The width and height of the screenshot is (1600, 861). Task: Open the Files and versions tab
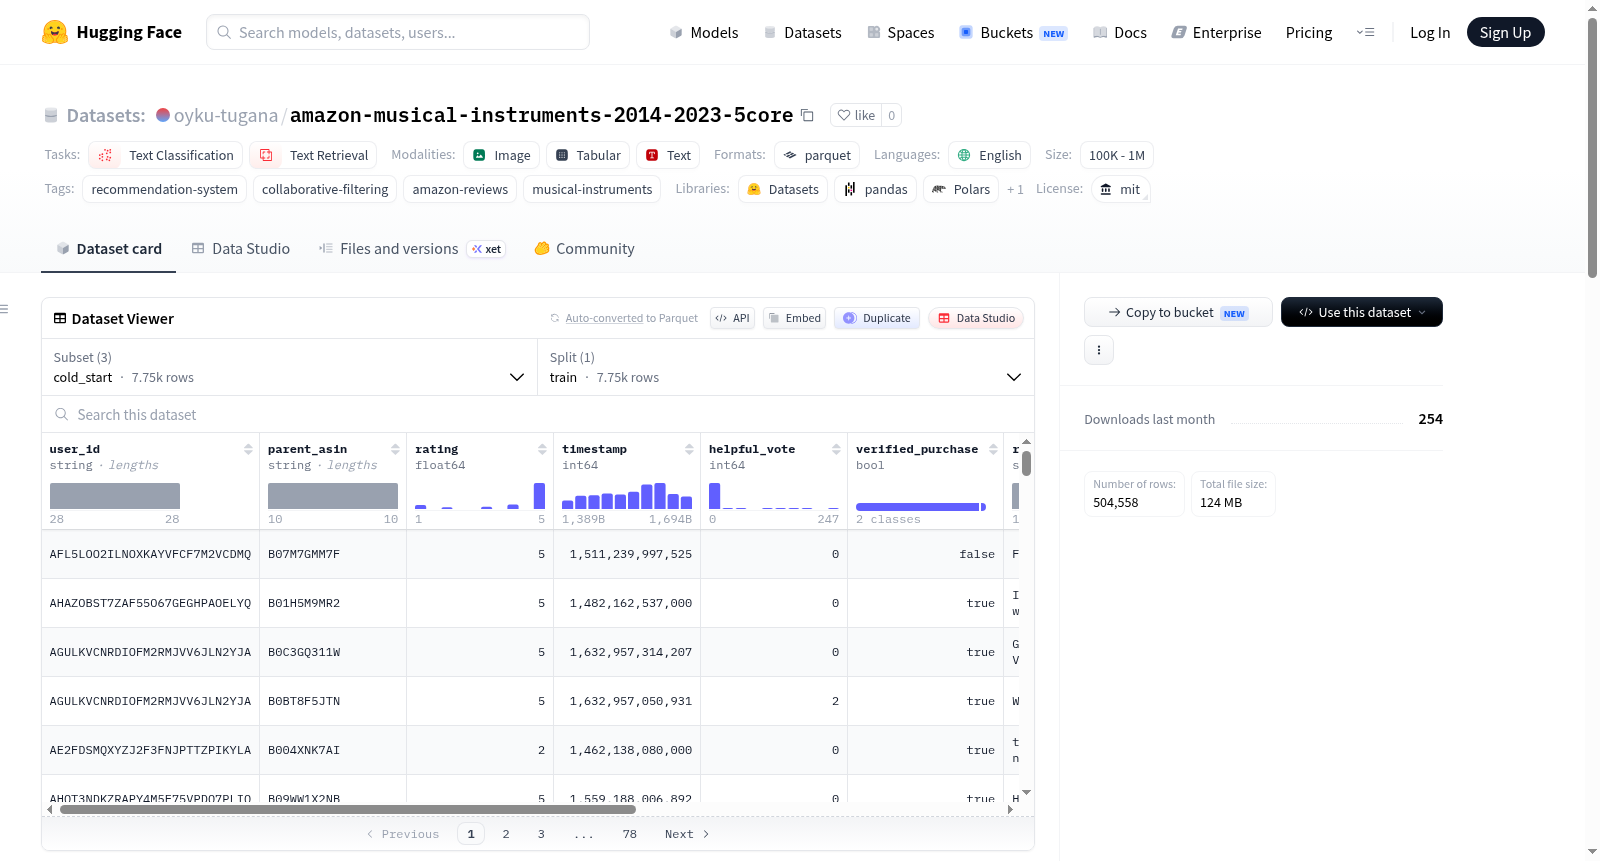pos(411,249)
